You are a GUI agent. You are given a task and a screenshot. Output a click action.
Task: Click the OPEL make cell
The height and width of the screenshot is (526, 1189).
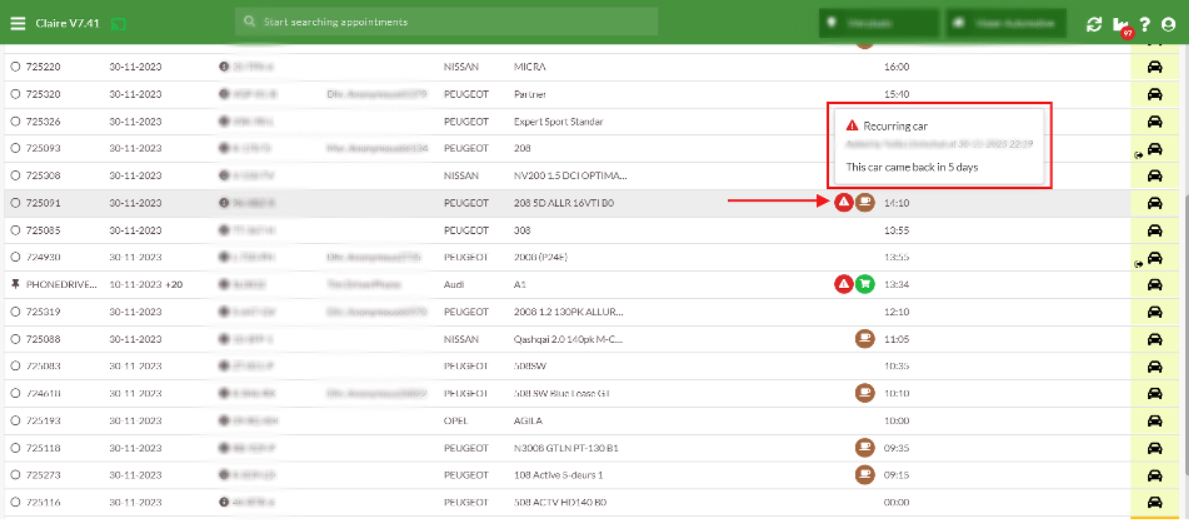[455, 420]
